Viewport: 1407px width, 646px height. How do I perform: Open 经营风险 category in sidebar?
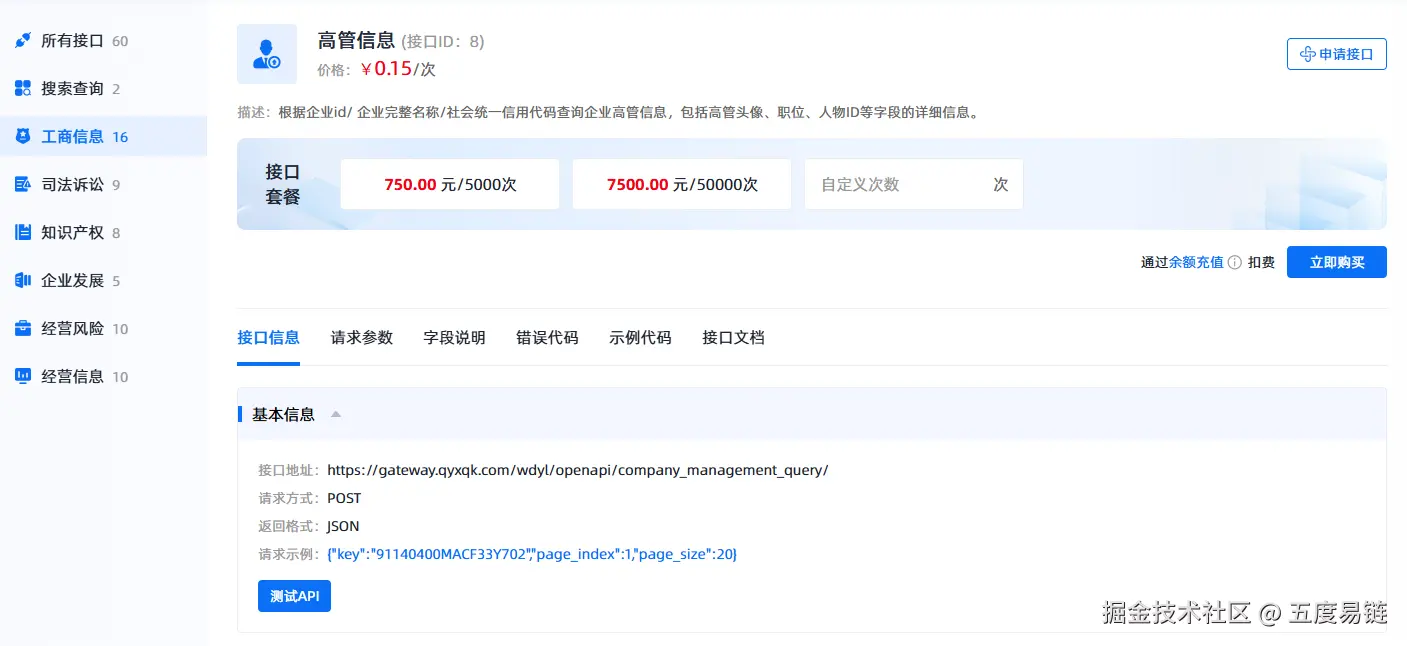tap(103, 329)
